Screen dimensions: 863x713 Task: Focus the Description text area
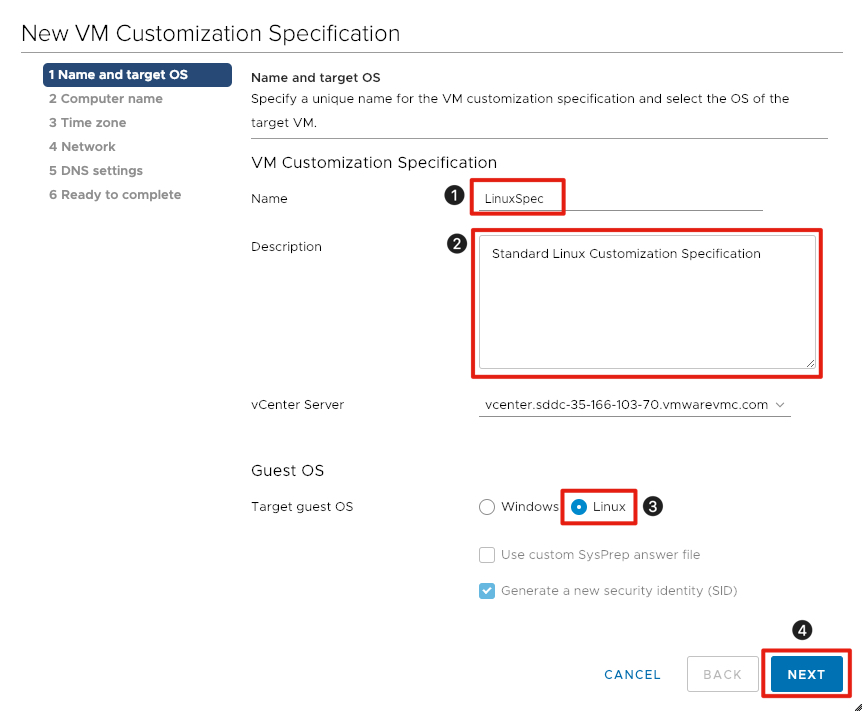647,302
